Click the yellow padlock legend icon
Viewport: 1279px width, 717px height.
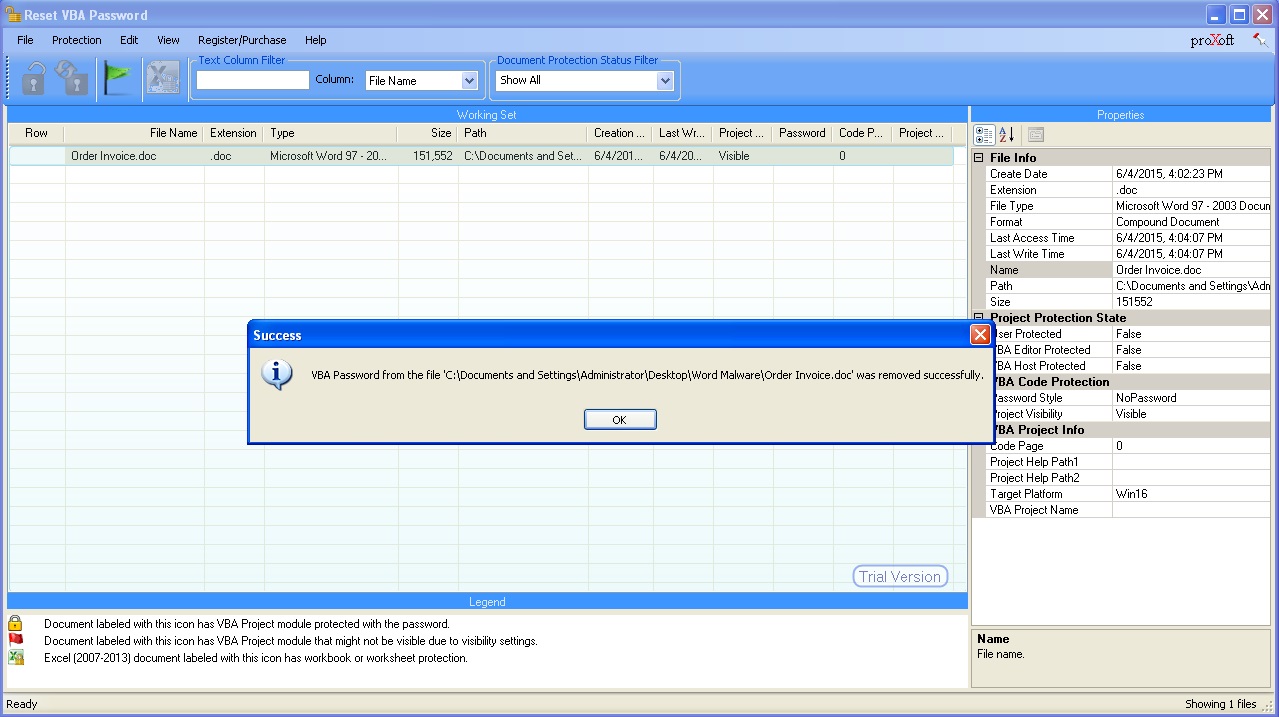tap(15, 624)
